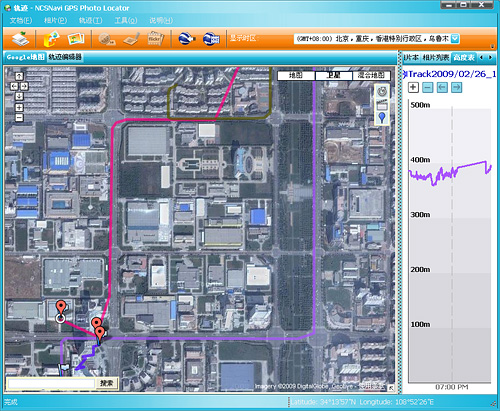Select 卫星 satellite view type
The height and width of the screenshot is (411, 500).
(334, 75)
